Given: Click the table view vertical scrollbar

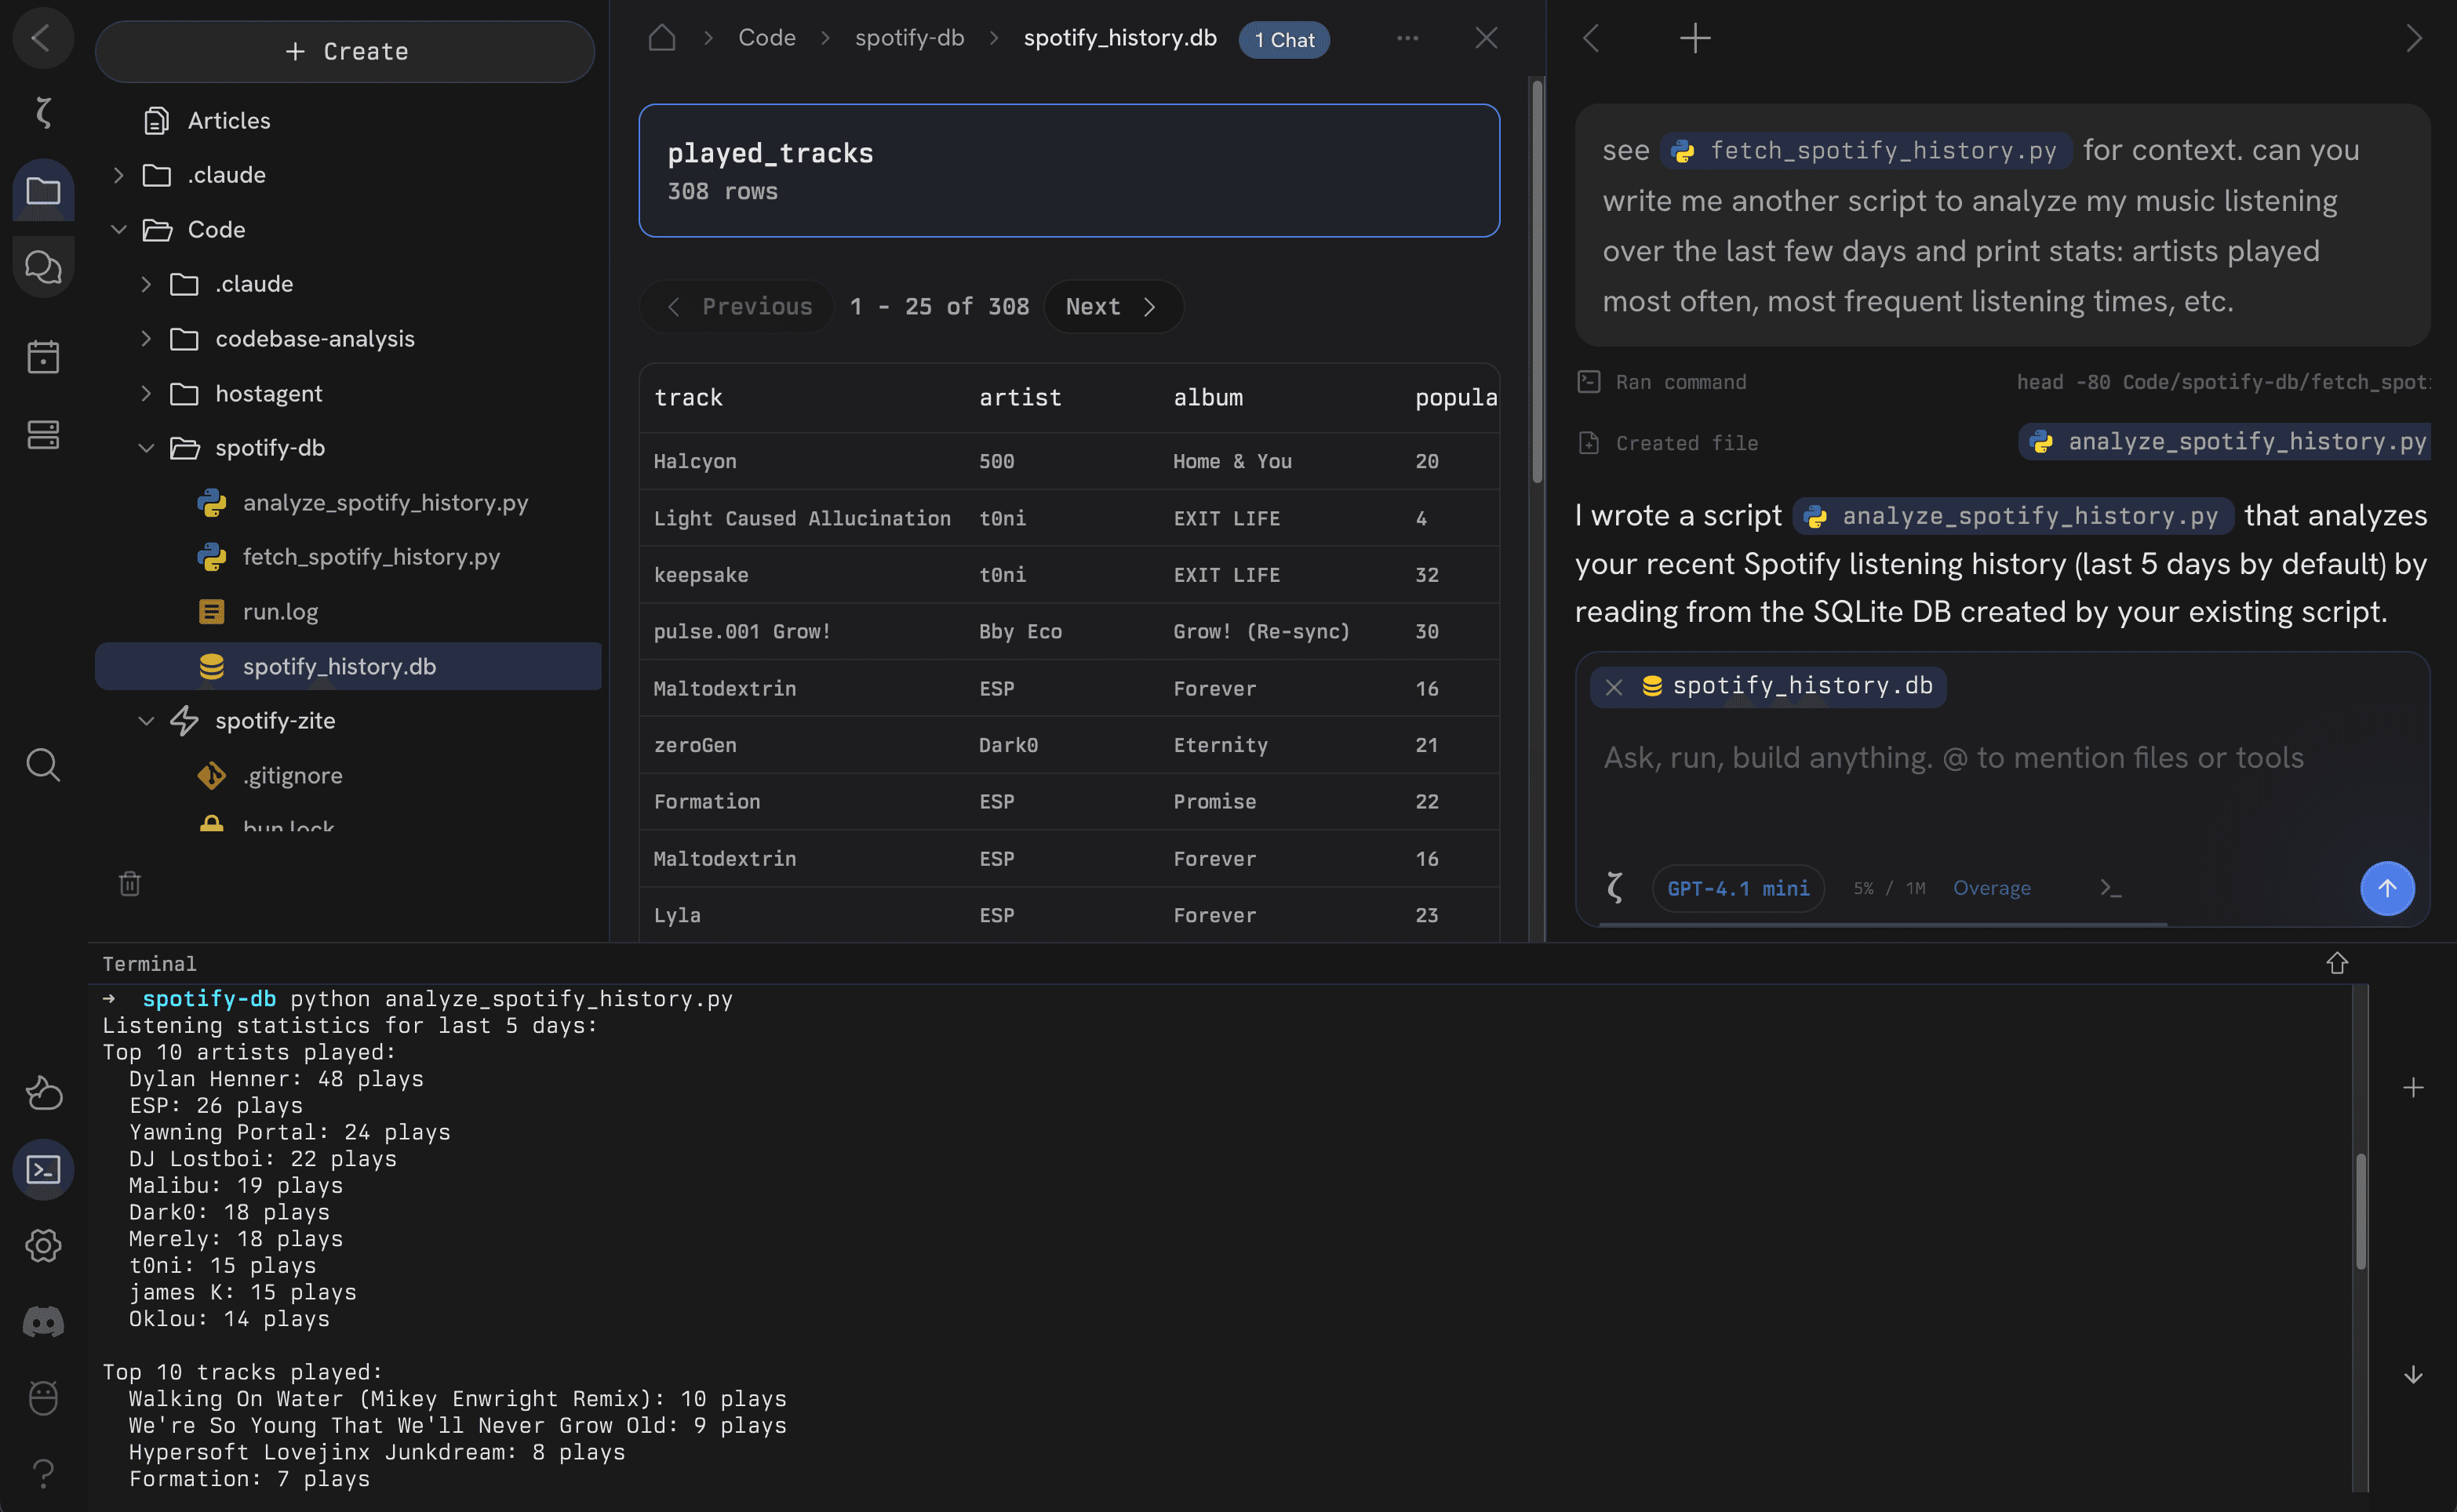Looking at the screenshot, I should (1537, 282).
